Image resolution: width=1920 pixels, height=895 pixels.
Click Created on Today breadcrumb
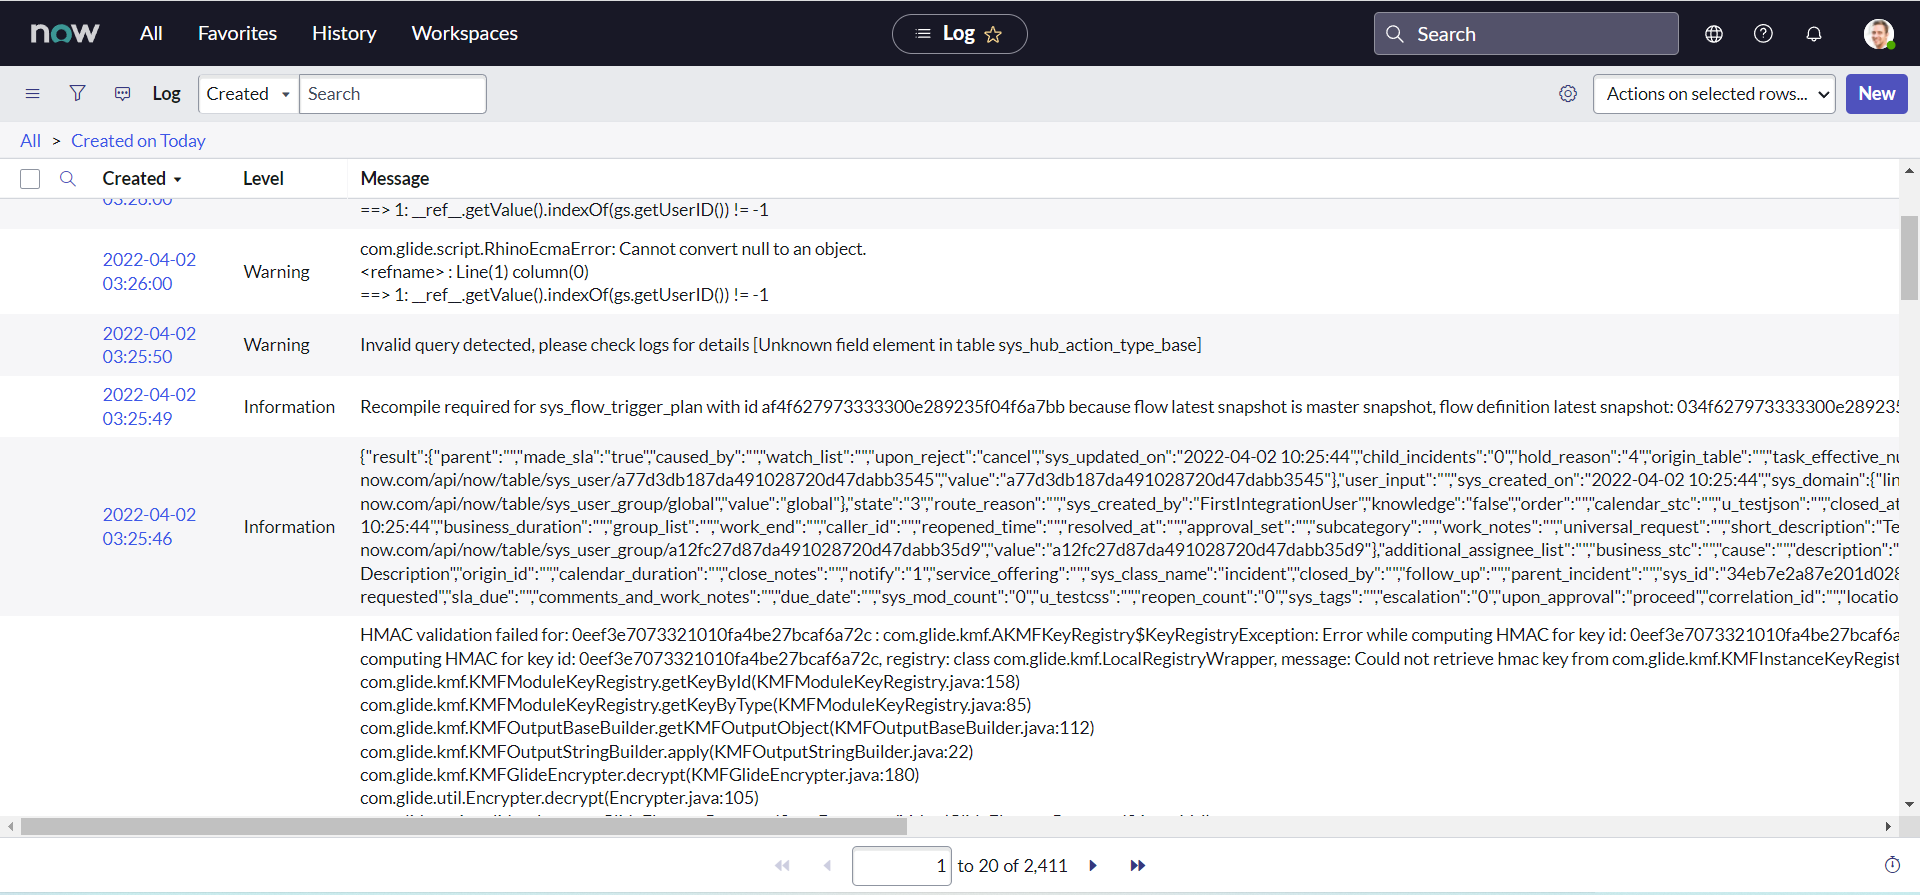click(138, 141)
